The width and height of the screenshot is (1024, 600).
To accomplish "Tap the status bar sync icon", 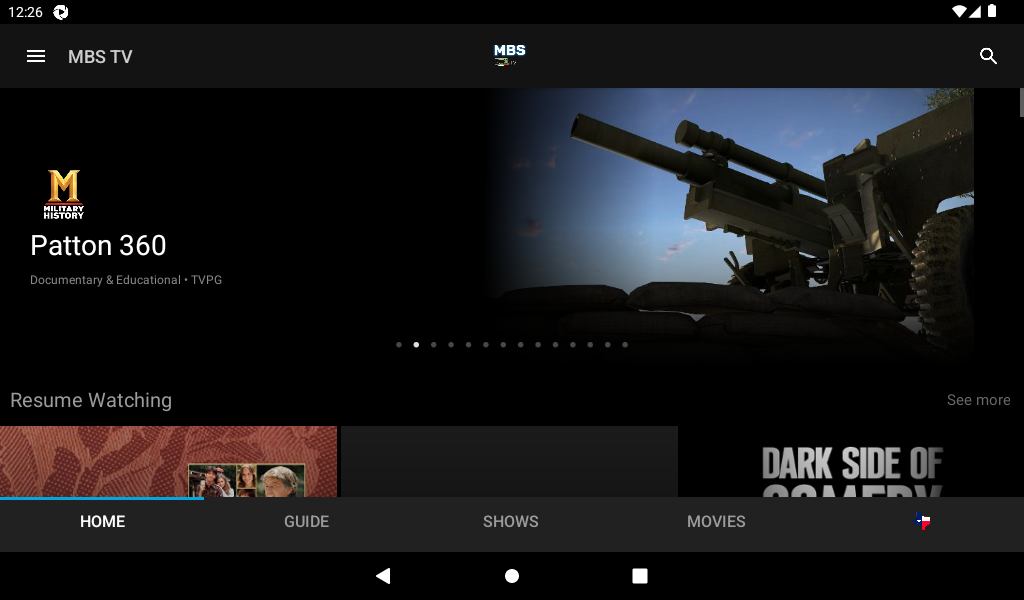I will pos(61,12).
